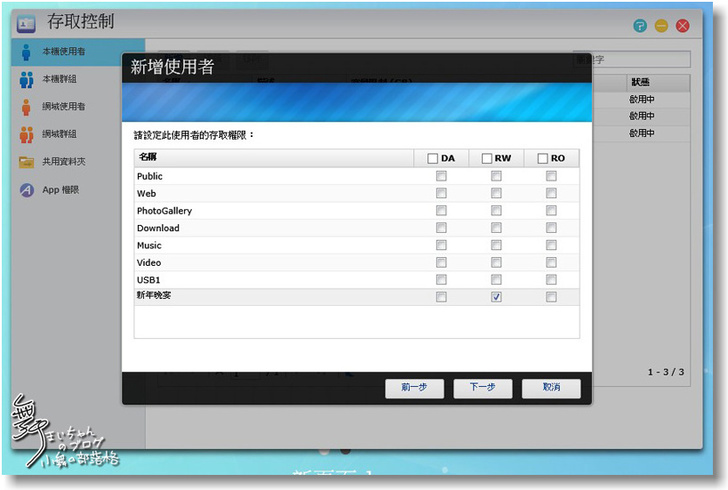Screen dimensions: 728x490
Task: Check RW for the Web folder
Action: 496,193
